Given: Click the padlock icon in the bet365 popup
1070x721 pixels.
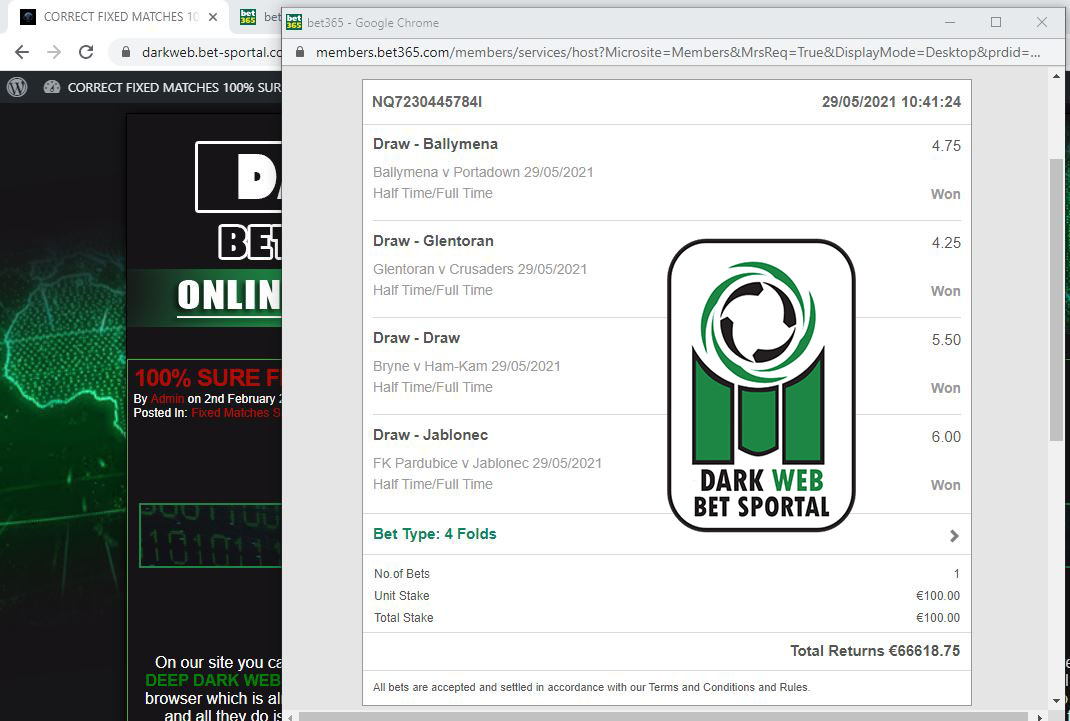Looking at the screenshot, I should [x=300, y=53].
